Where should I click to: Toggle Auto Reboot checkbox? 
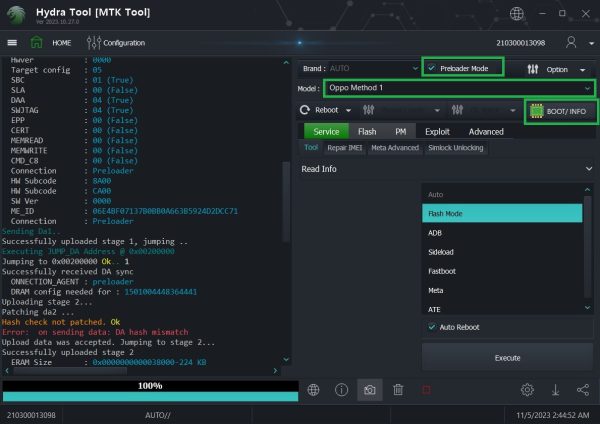pos(432,327)
